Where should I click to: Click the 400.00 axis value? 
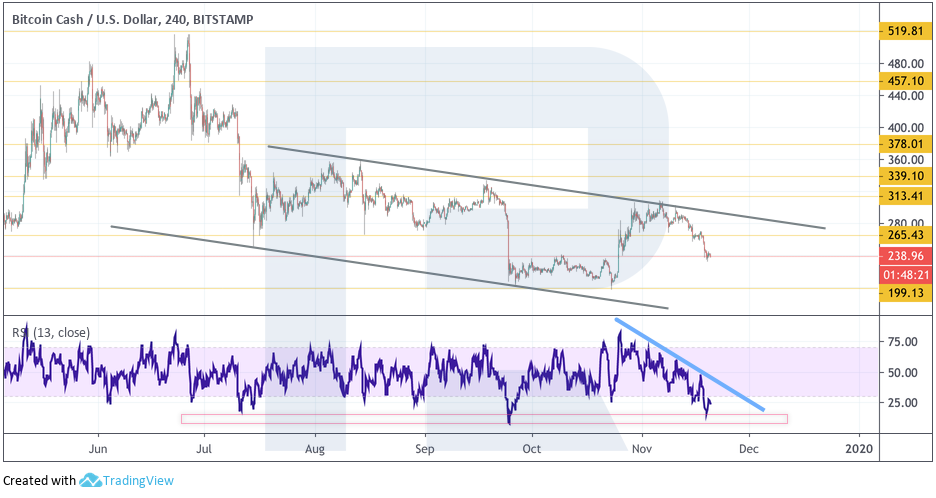tap(906, 127)
